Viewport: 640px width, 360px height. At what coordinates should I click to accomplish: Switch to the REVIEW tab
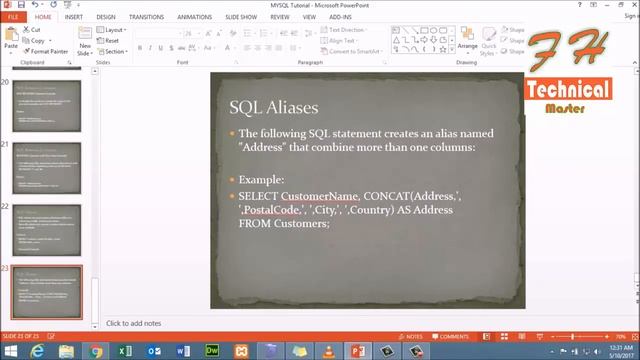(x=280, y=17)
